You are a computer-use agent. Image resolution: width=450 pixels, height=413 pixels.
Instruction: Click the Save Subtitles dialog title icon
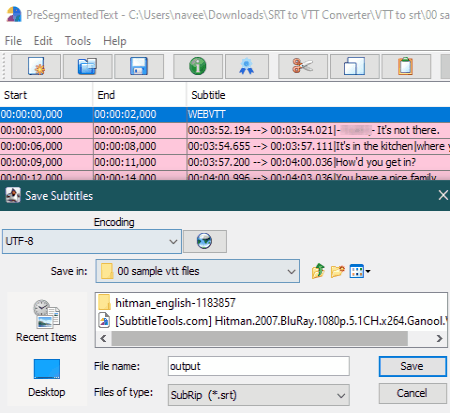click(13, 196)
